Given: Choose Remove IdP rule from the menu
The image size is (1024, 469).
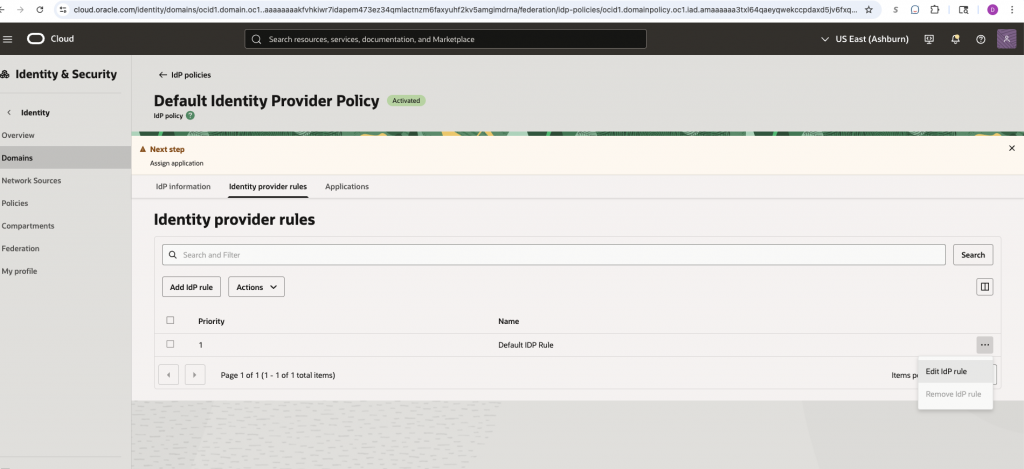Looking at the screenshot, I should pos(955,394).
